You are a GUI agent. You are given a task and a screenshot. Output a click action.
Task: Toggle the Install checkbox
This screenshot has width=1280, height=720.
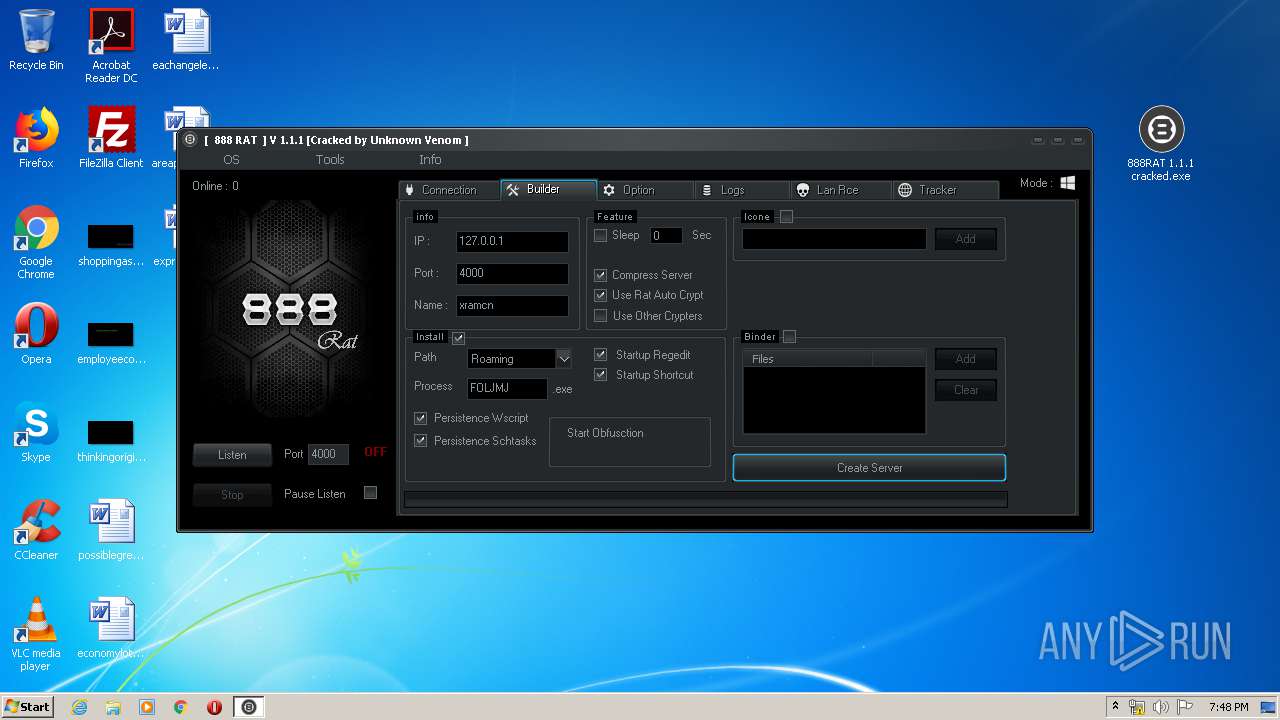pyautogui.click(x=458, y=338)
